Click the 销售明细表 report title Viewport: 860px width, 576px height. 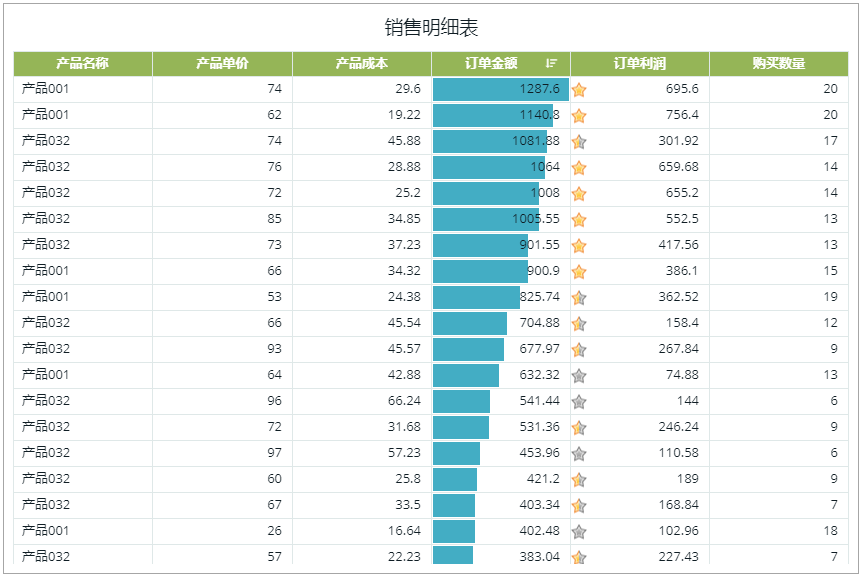431,28
